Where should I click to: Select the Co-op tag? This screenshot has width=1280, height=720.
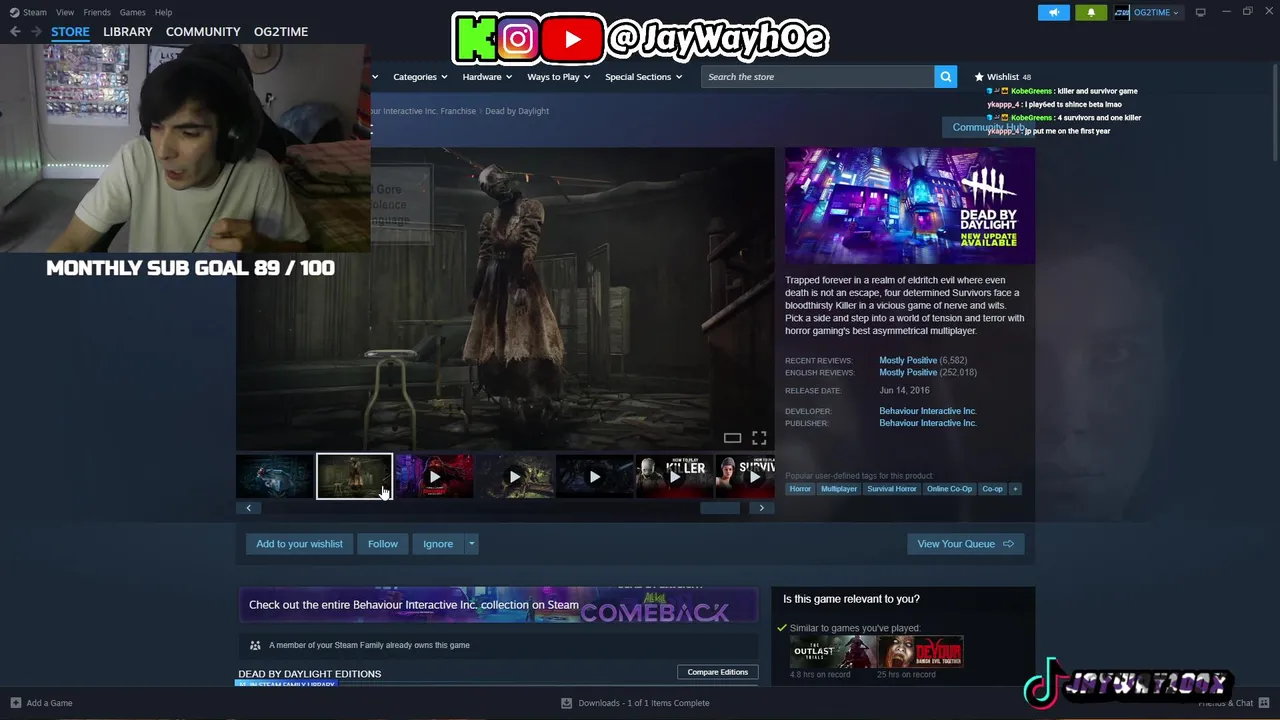[992, 489]
